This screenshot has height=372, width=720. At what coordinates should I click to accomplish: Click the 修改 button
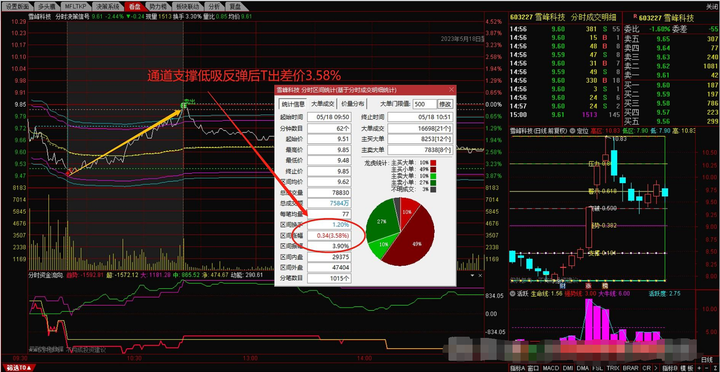[x=445, y=104]
